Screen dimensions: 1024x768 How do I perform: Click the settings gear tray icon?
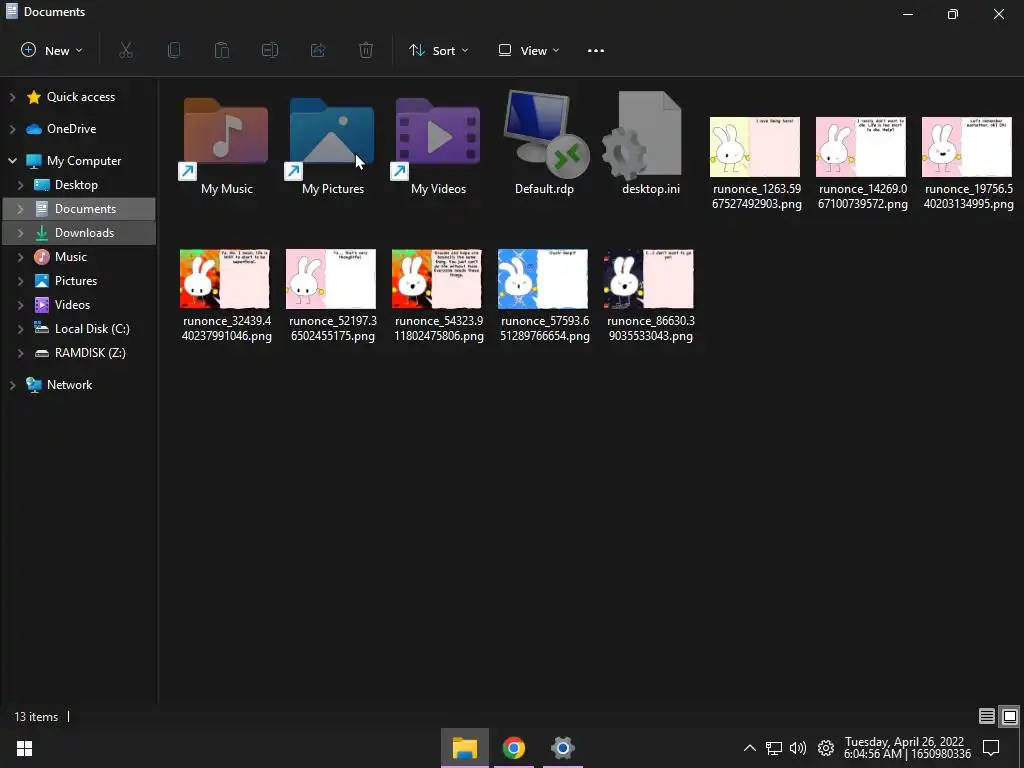[825, 748]
